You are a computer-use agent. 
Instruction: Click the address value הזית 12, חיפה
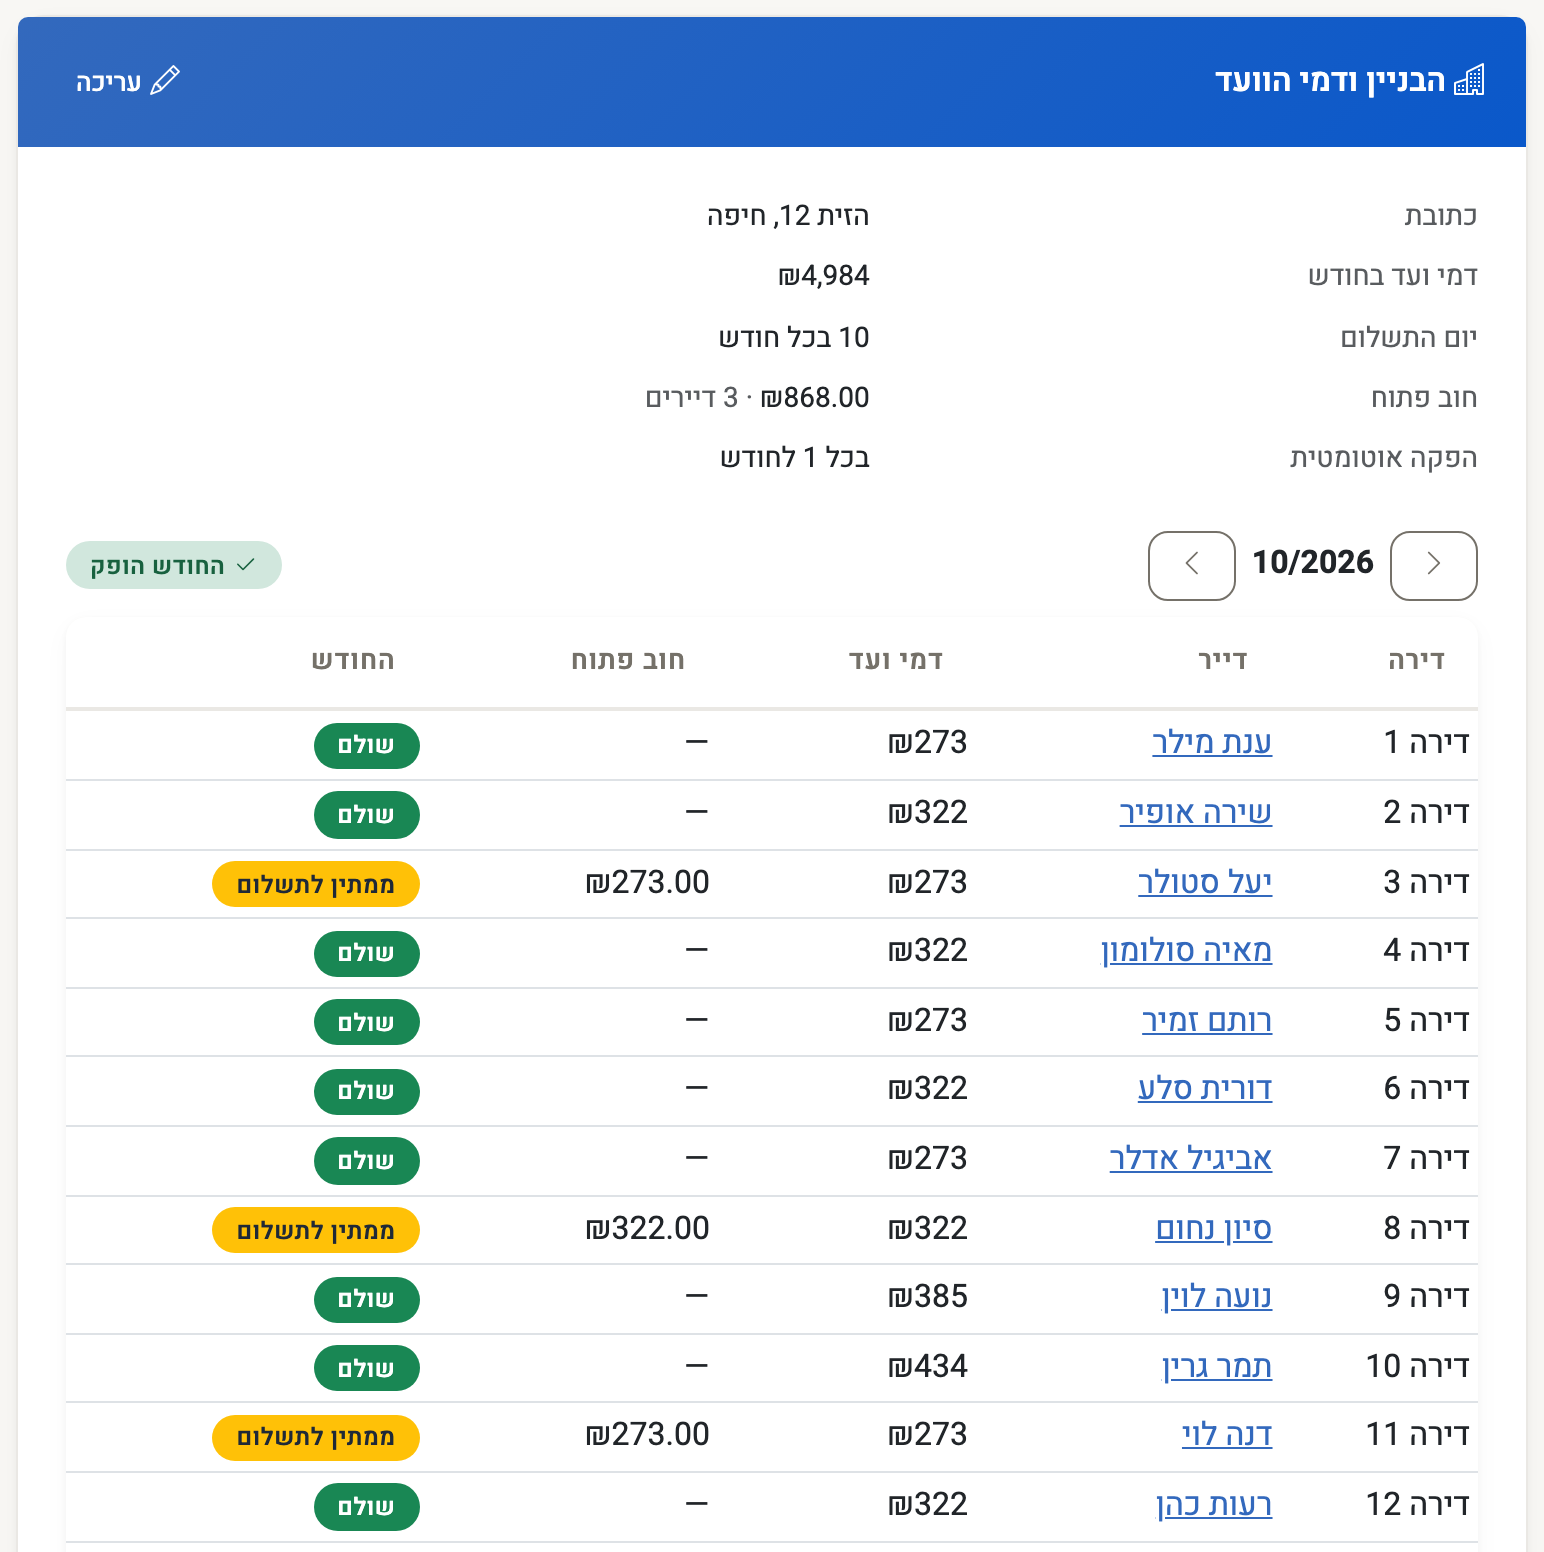click(788, 216)
